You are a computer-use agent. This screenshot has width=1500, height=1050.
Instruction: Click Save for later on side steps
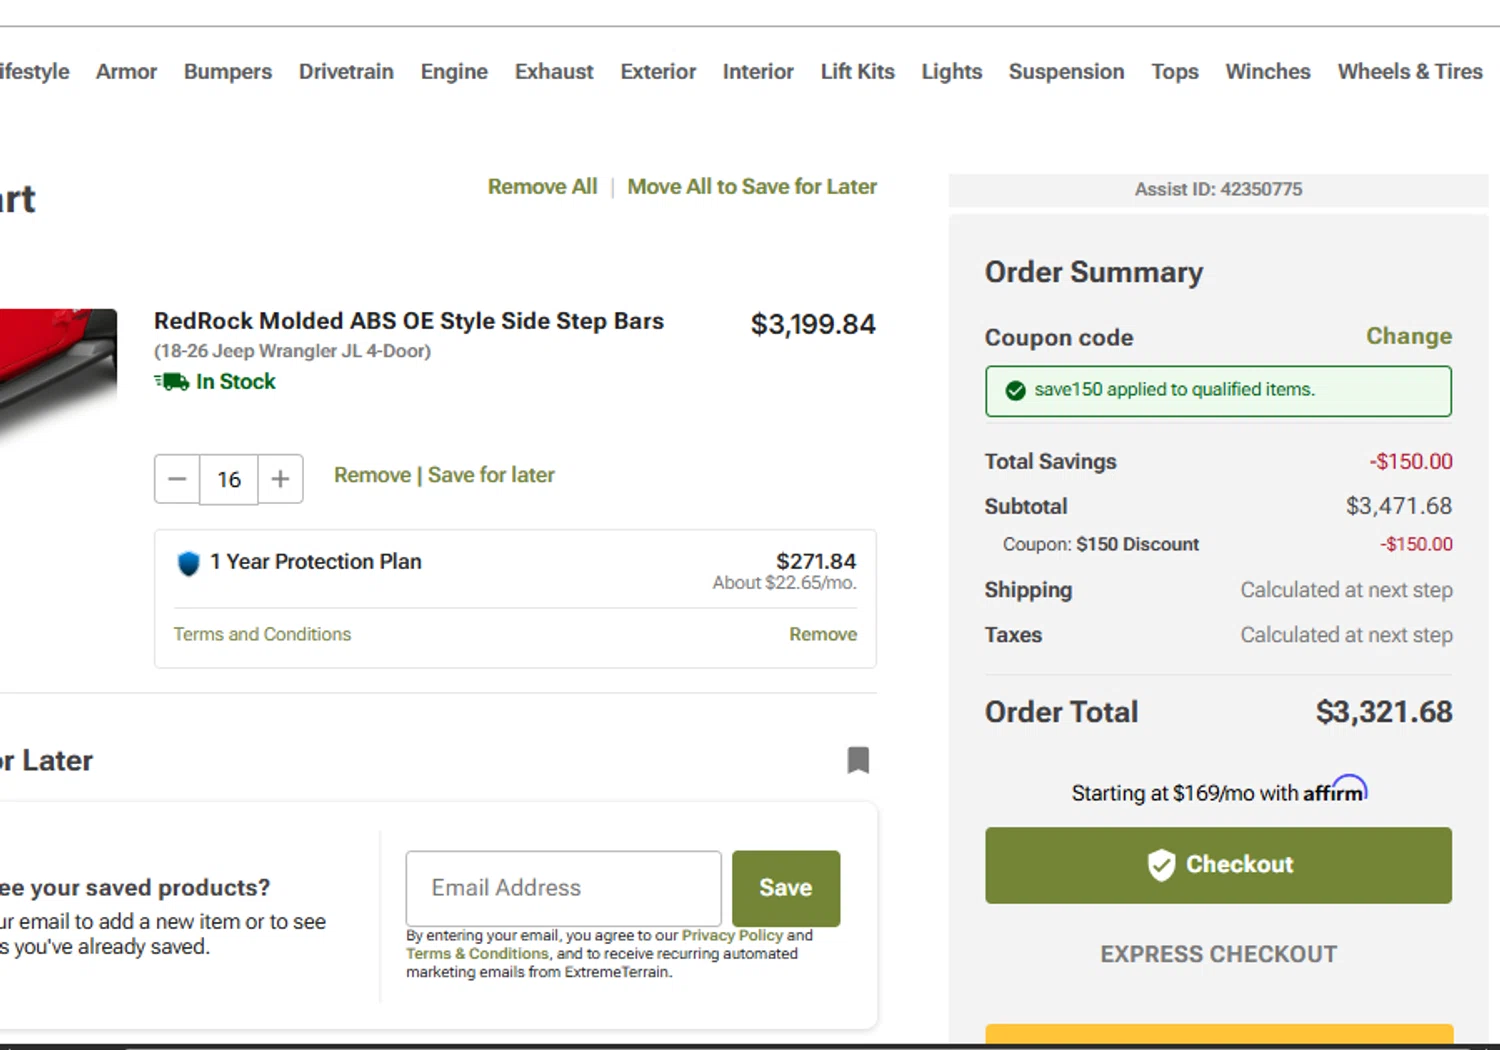[491, 475]
